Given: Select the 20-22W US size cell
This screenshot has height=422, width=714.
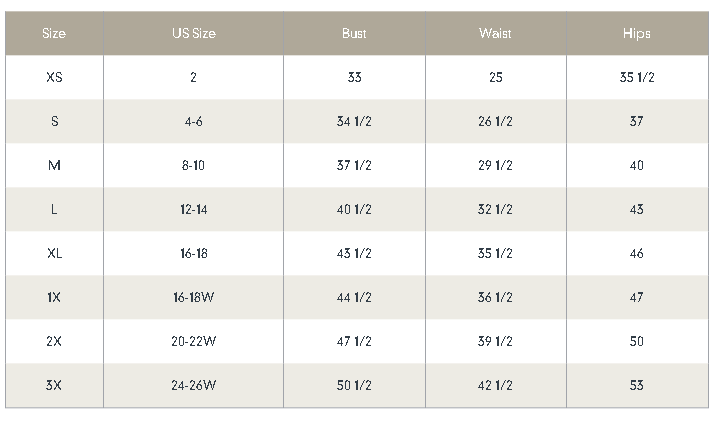Looking at the screenshot, I should [193, 342].
